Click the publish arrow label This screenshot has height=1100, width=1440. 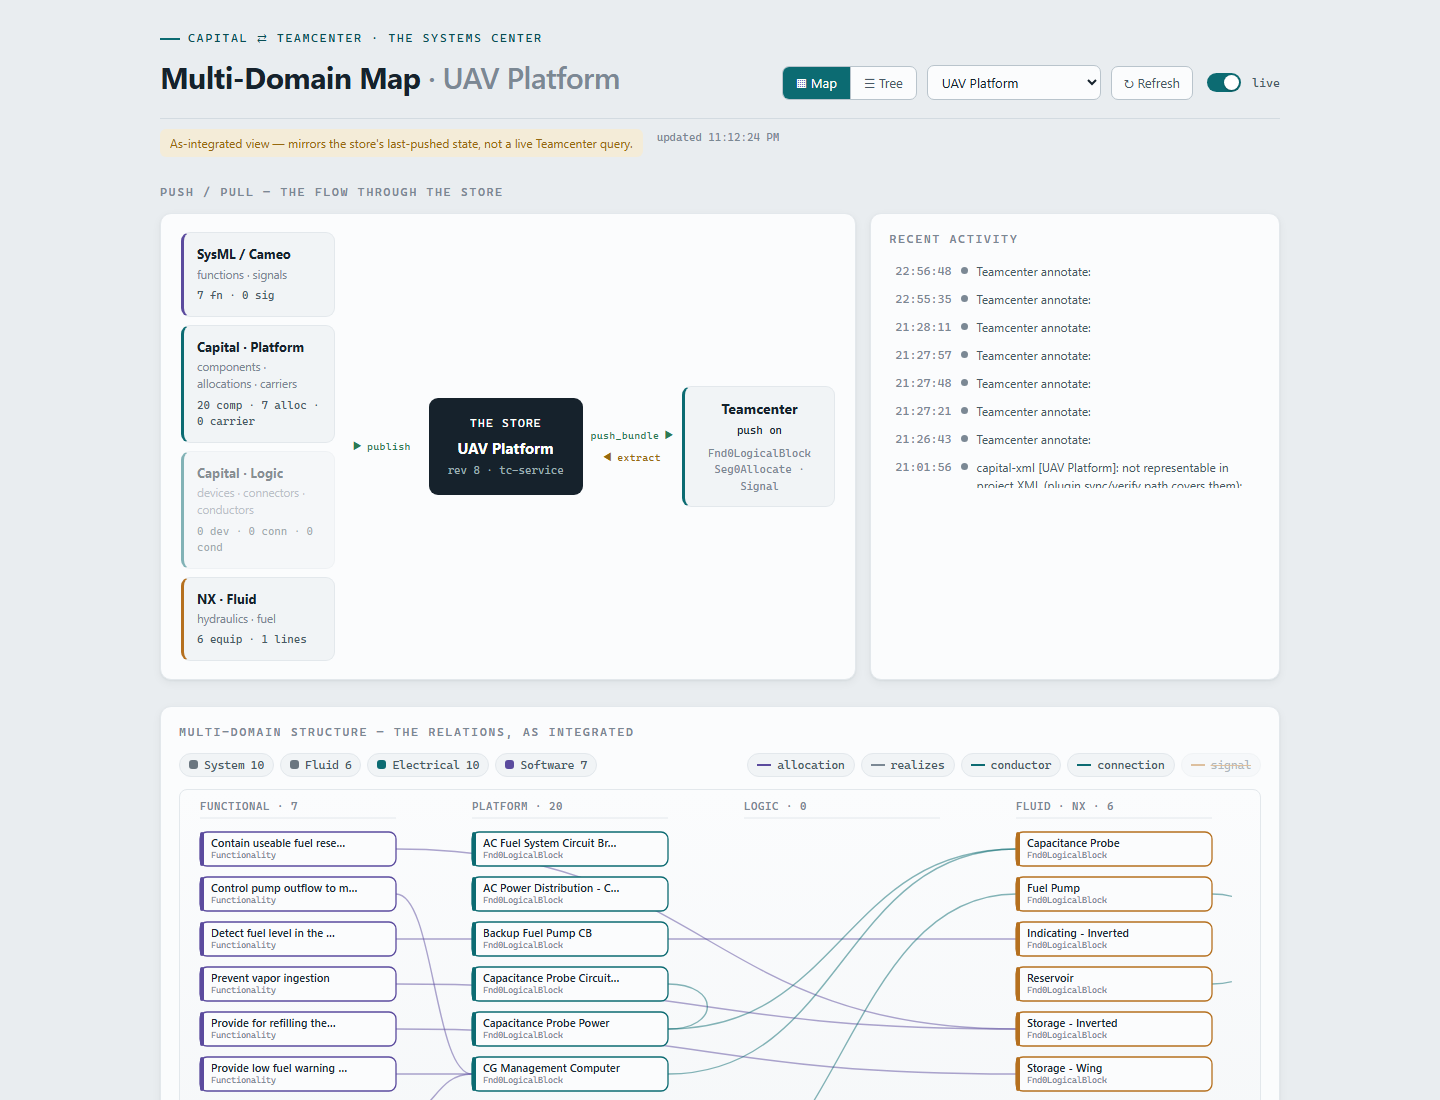click(382, 447)
